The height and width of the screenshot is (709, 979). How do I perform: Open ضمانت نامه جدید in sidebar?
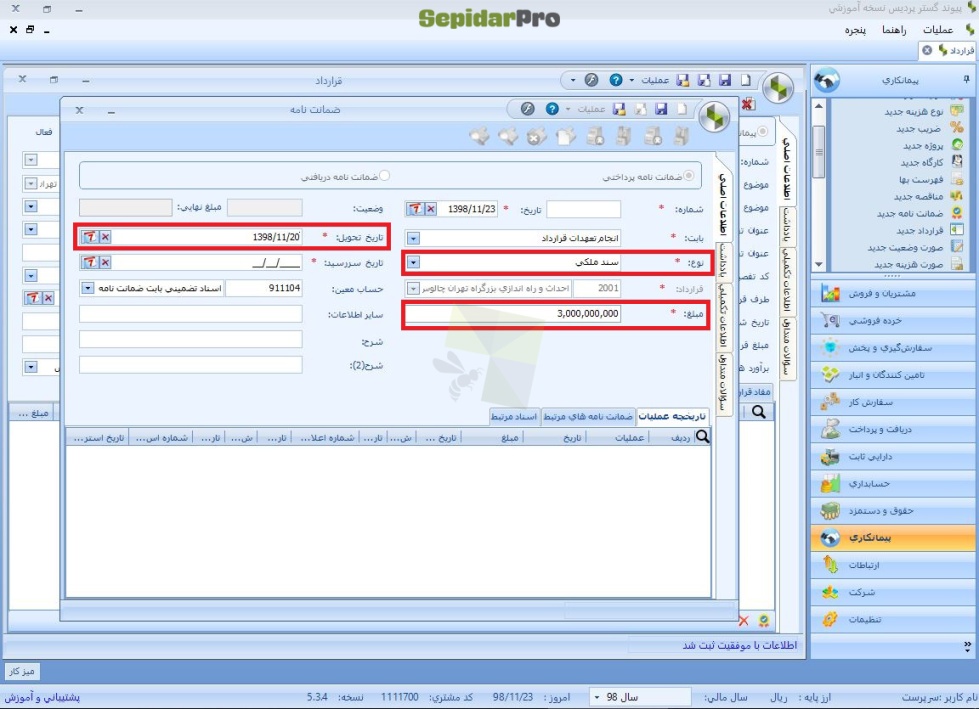click(910, 213)
